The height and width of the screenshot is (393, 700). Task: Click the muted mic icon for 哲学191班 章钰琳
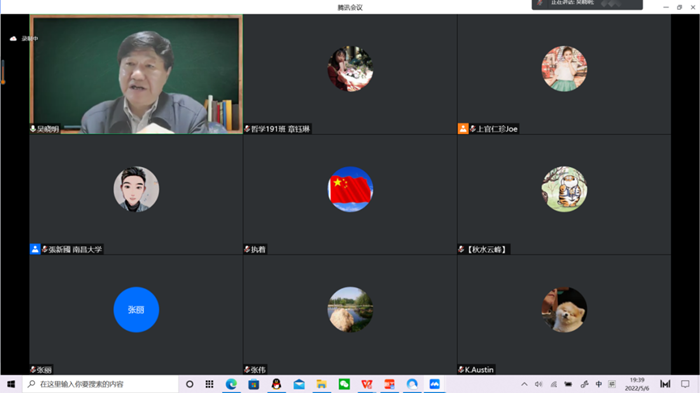tap(247, 129)
